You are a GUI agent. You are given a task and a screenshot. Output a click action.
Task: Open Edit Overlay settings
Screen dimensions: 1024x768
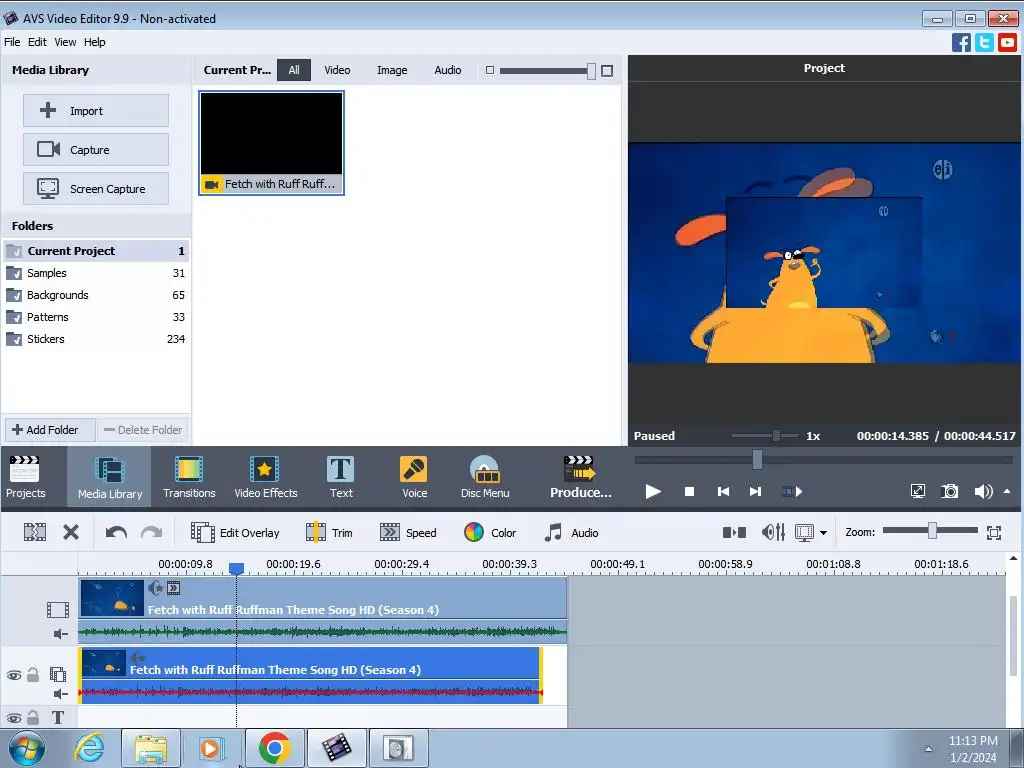[235, 532]
